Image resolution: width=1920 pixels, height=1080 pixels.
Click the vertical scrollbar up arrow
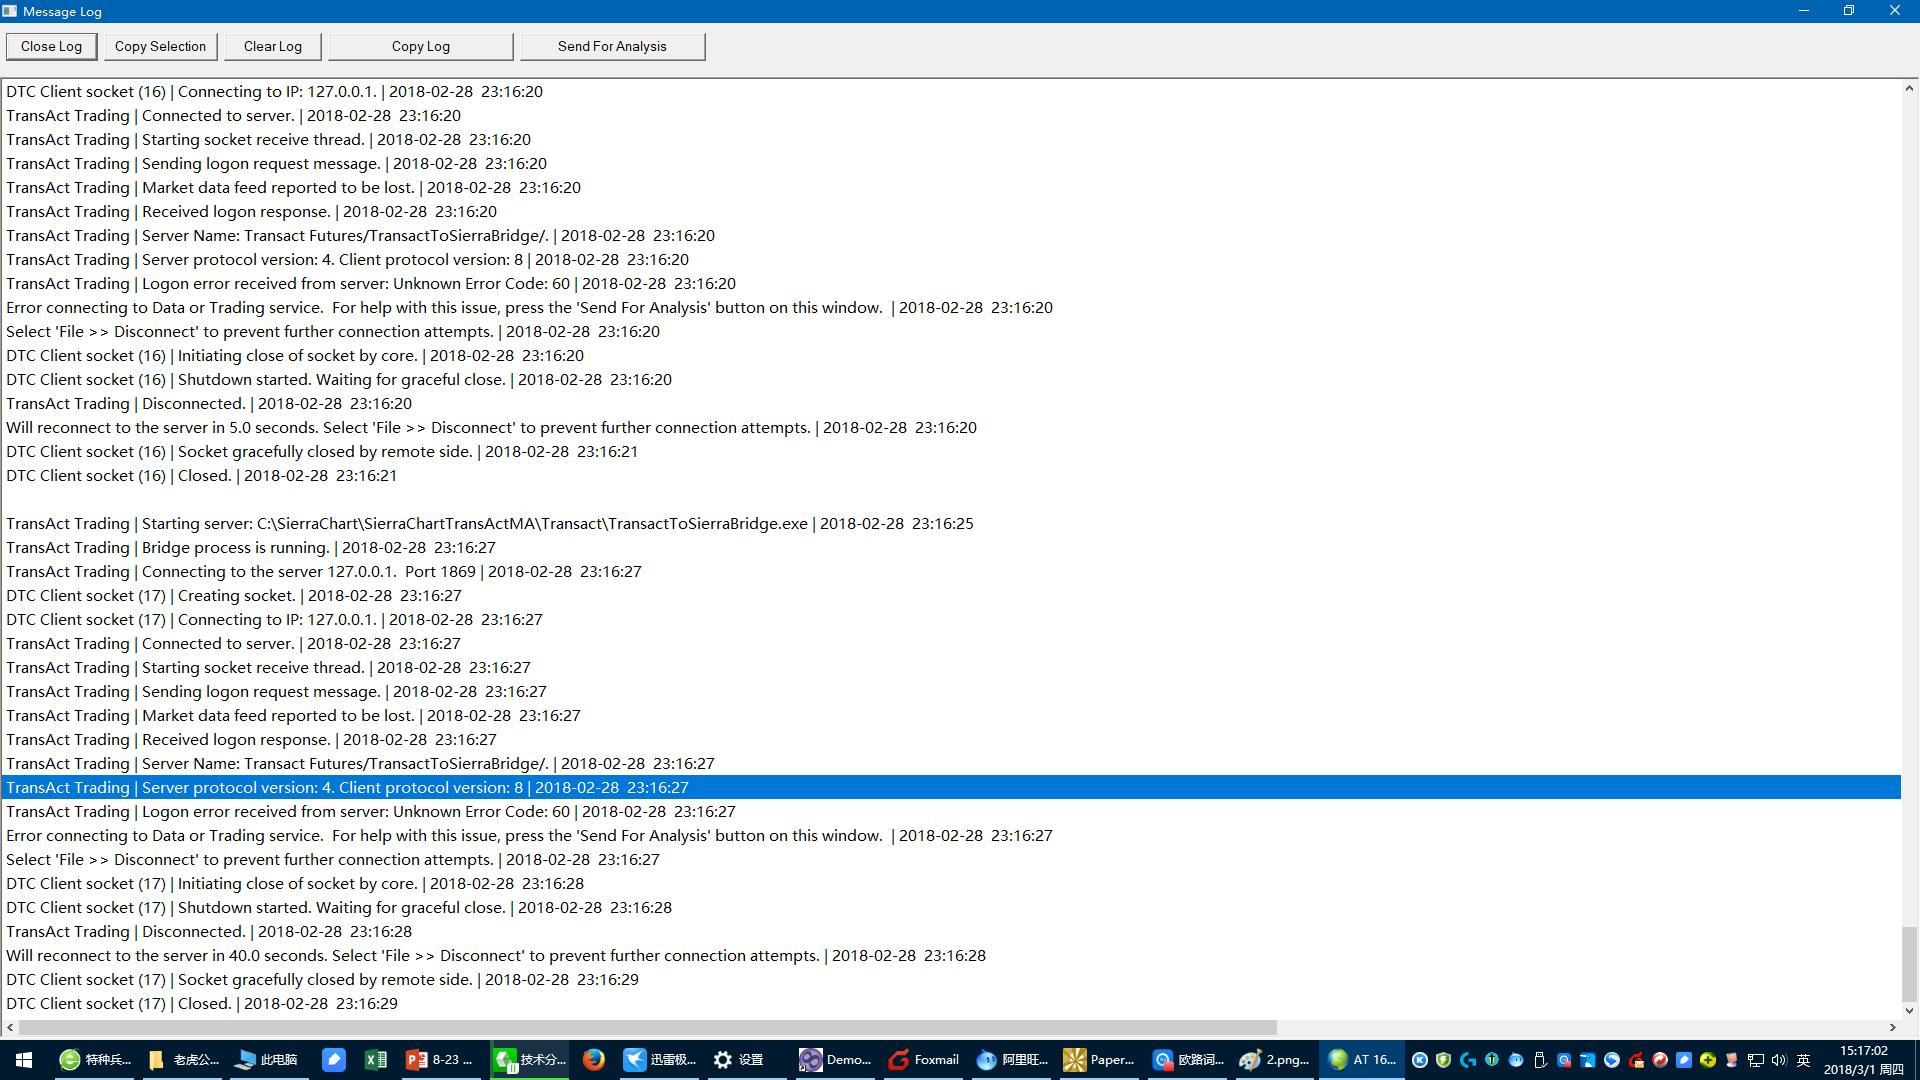pyautogui.click(x=1909, y=89)
